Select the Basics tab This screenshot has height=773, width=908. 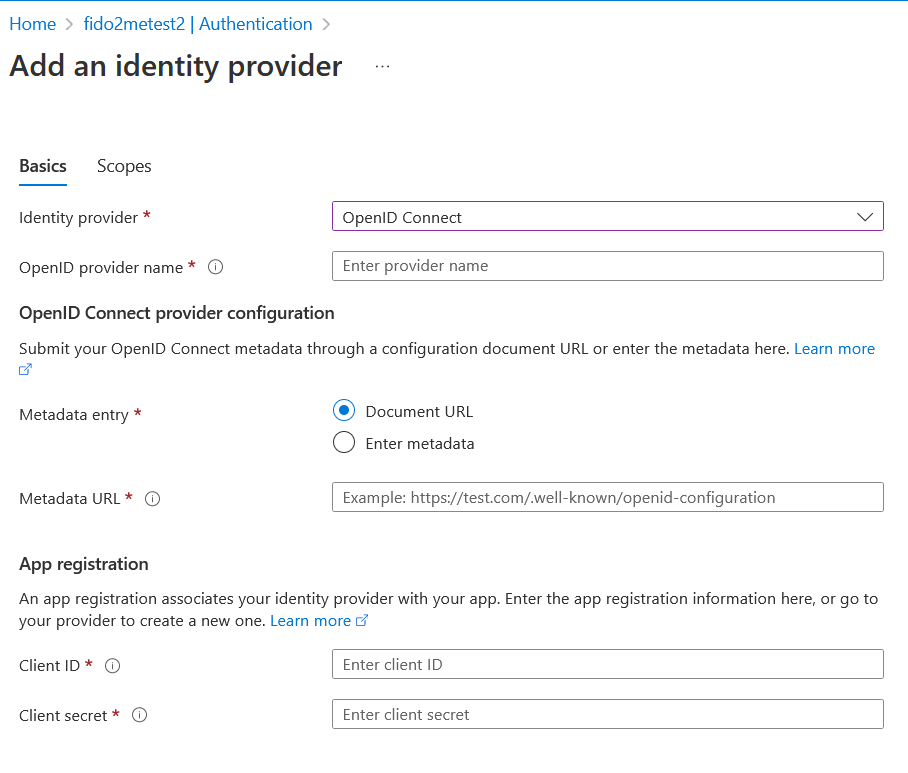tap(43, 166)
